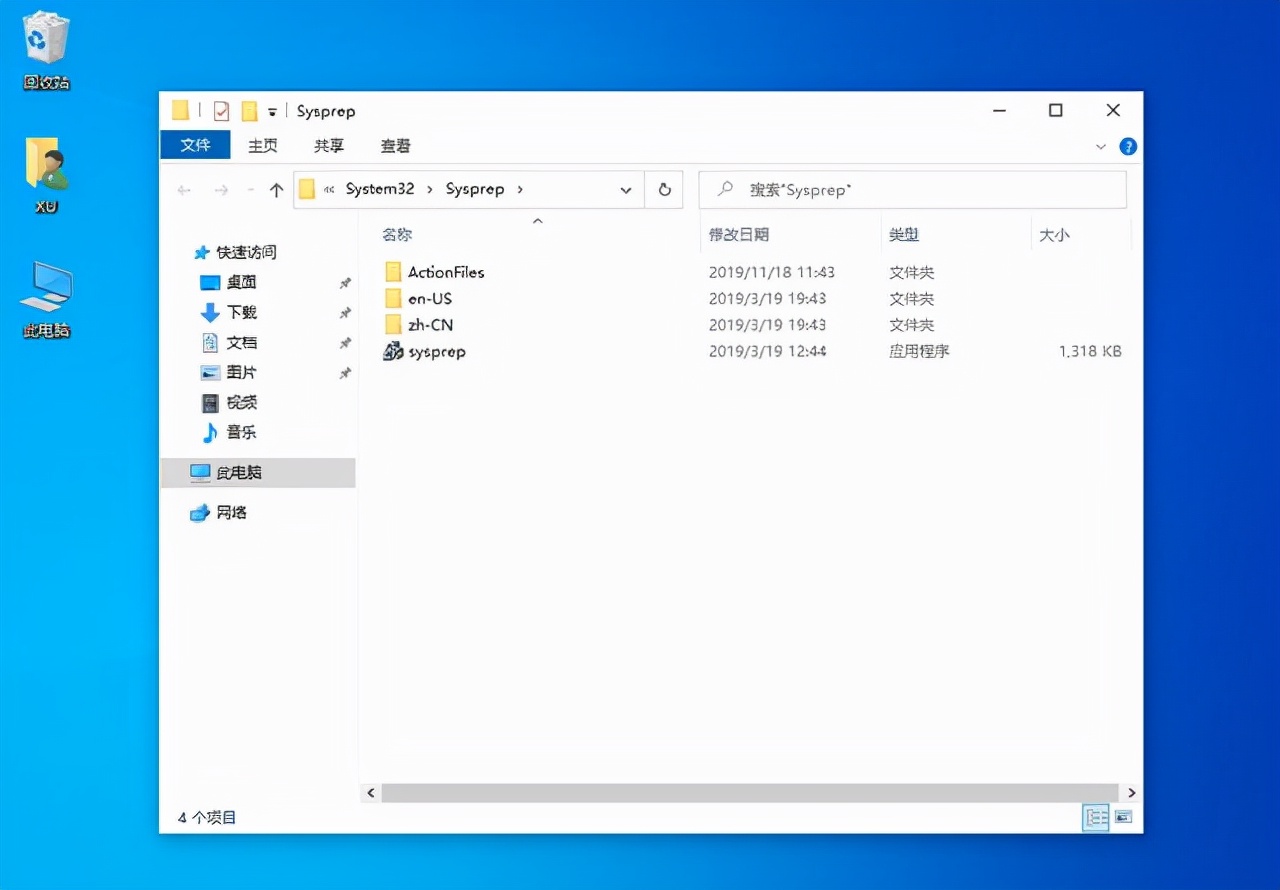
Task: Switch to large icons view in status bar
Action: click(x=1123, y=817)
